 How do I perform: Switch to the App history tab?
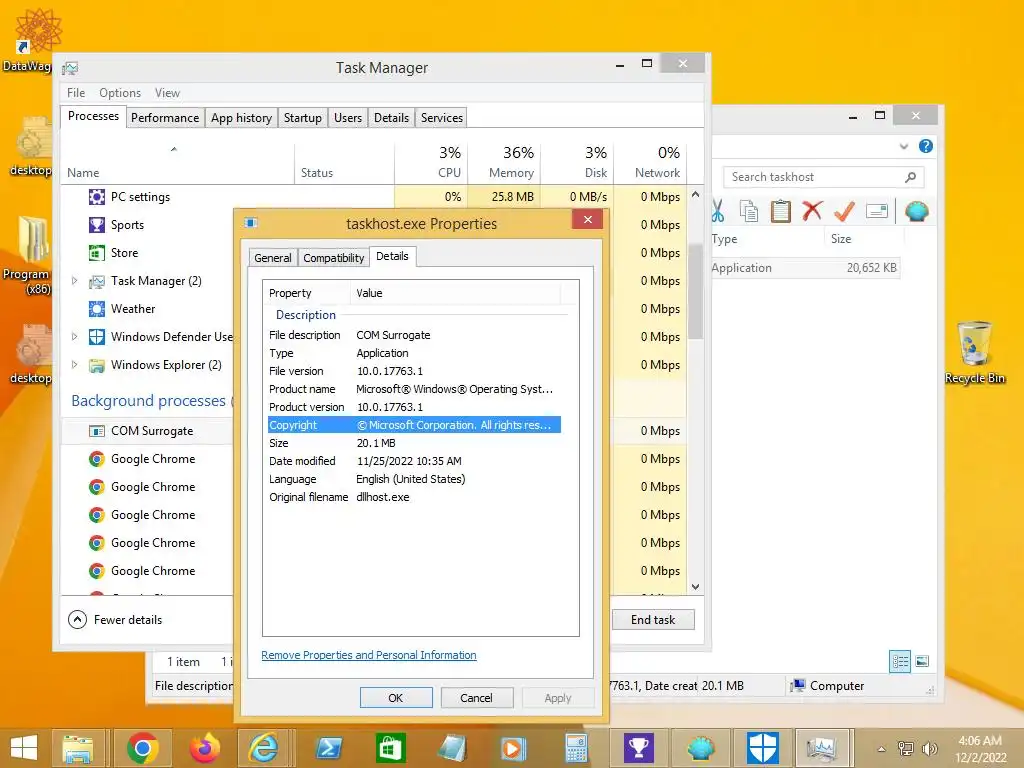[241, 118]
